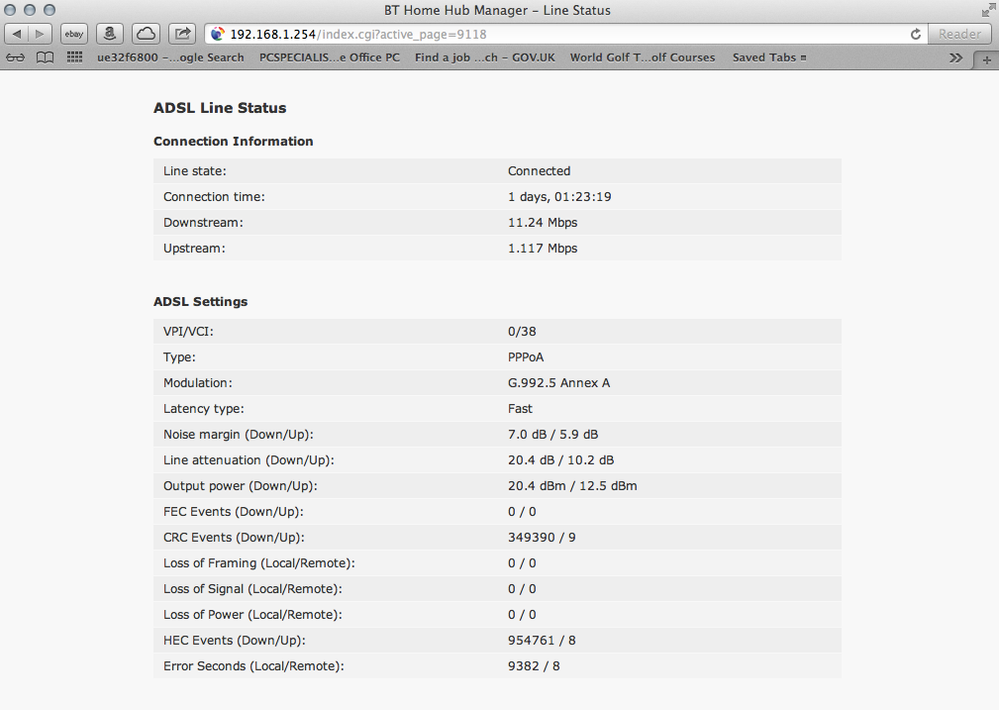999x710 pixels.
Task: Click the PPPoA type value
Action: coord(526,358)
